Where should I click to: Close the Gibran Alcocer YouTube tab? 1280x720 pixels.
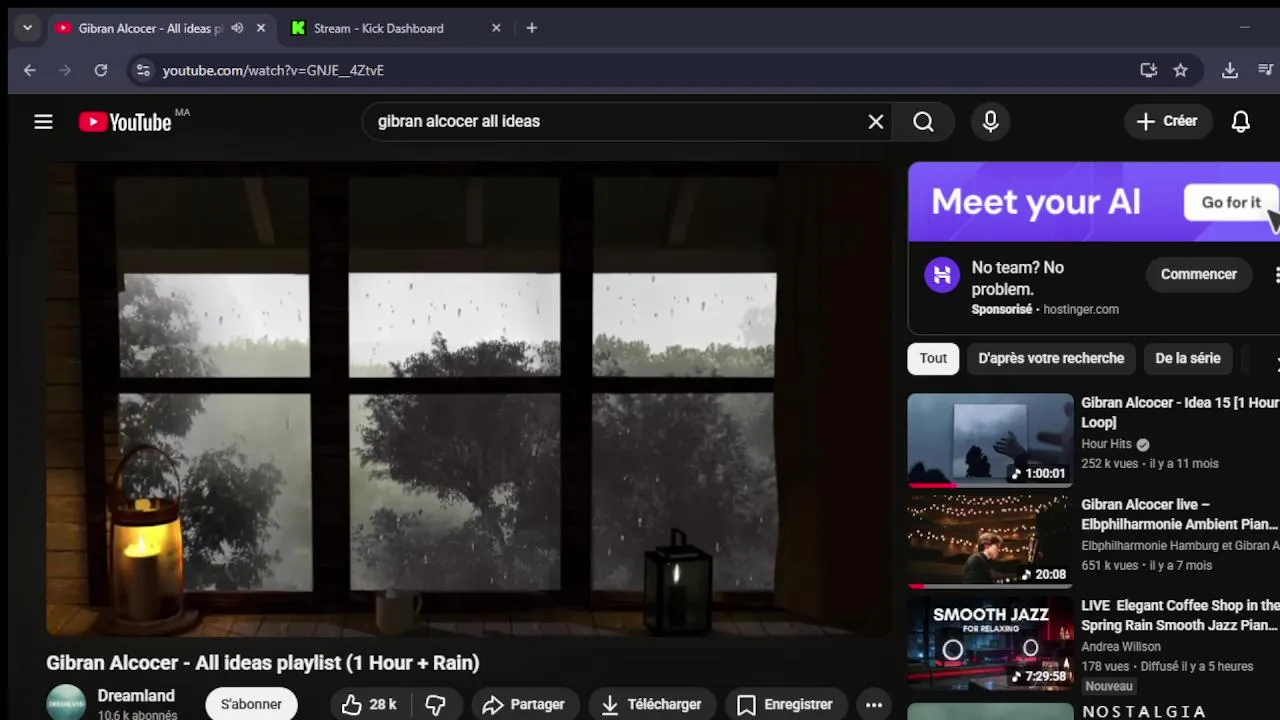tap(261, 28)
